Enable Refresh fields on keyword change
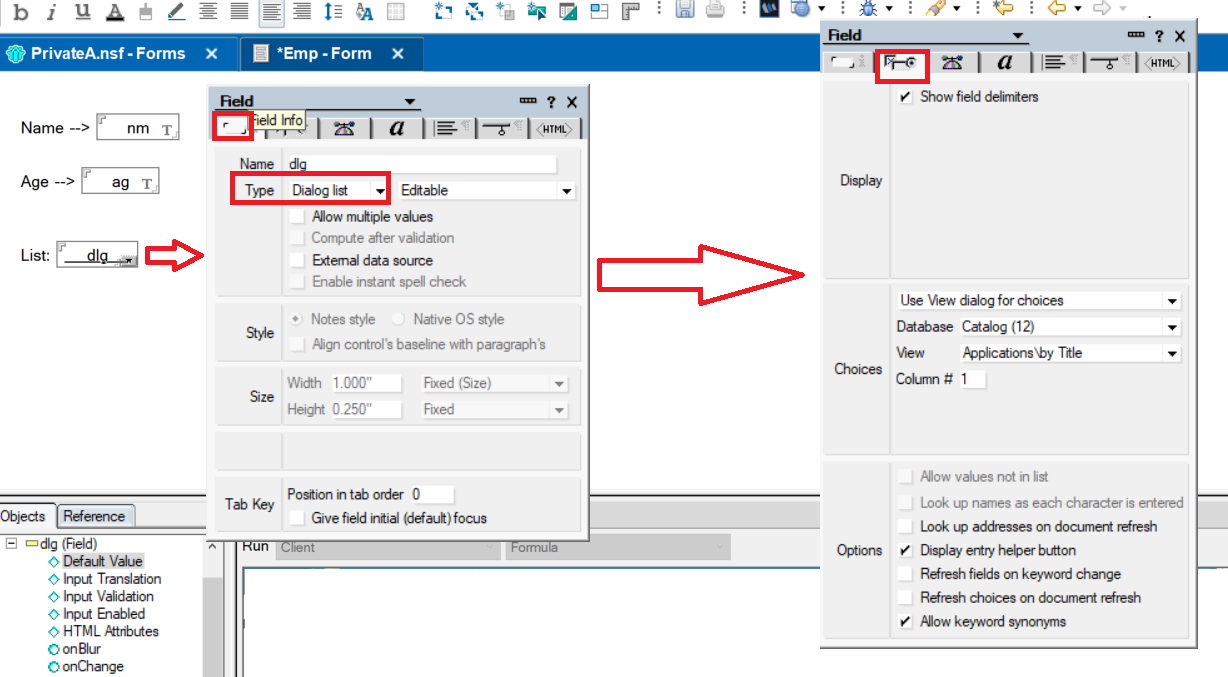 pos(906,574)
